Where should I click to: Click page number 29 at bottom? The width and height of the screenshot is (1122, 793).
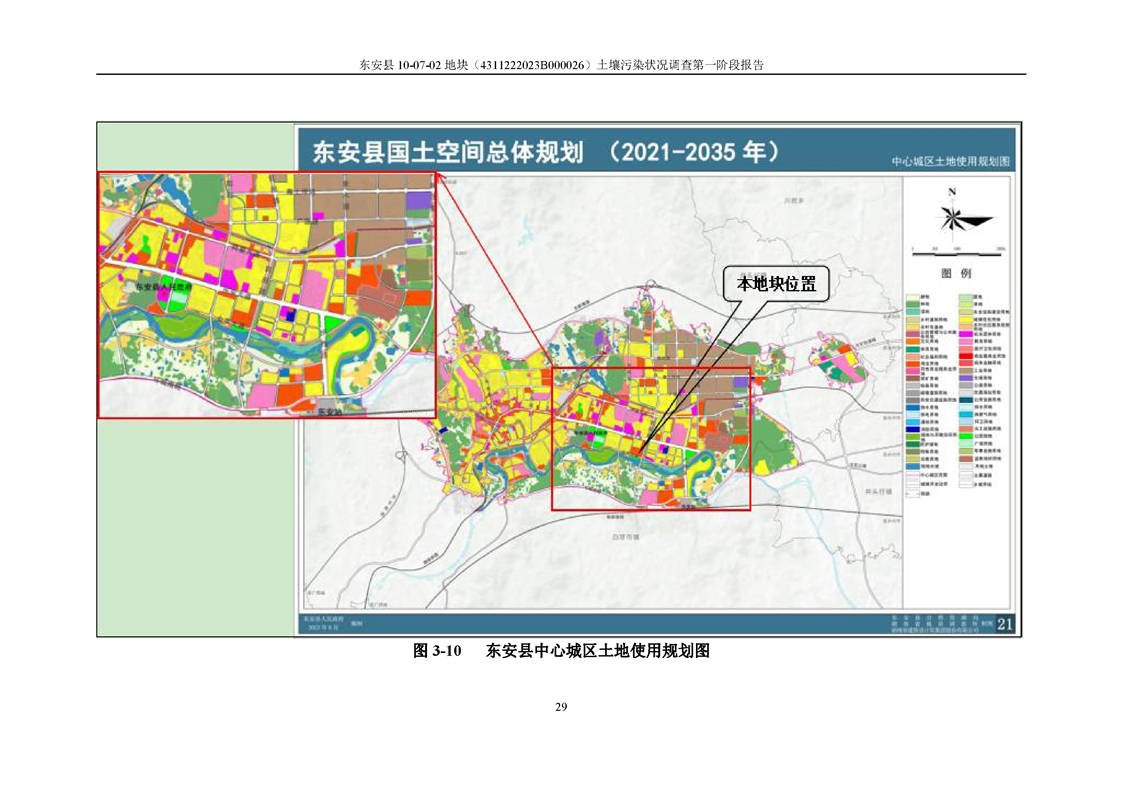[x=560, y=707]
